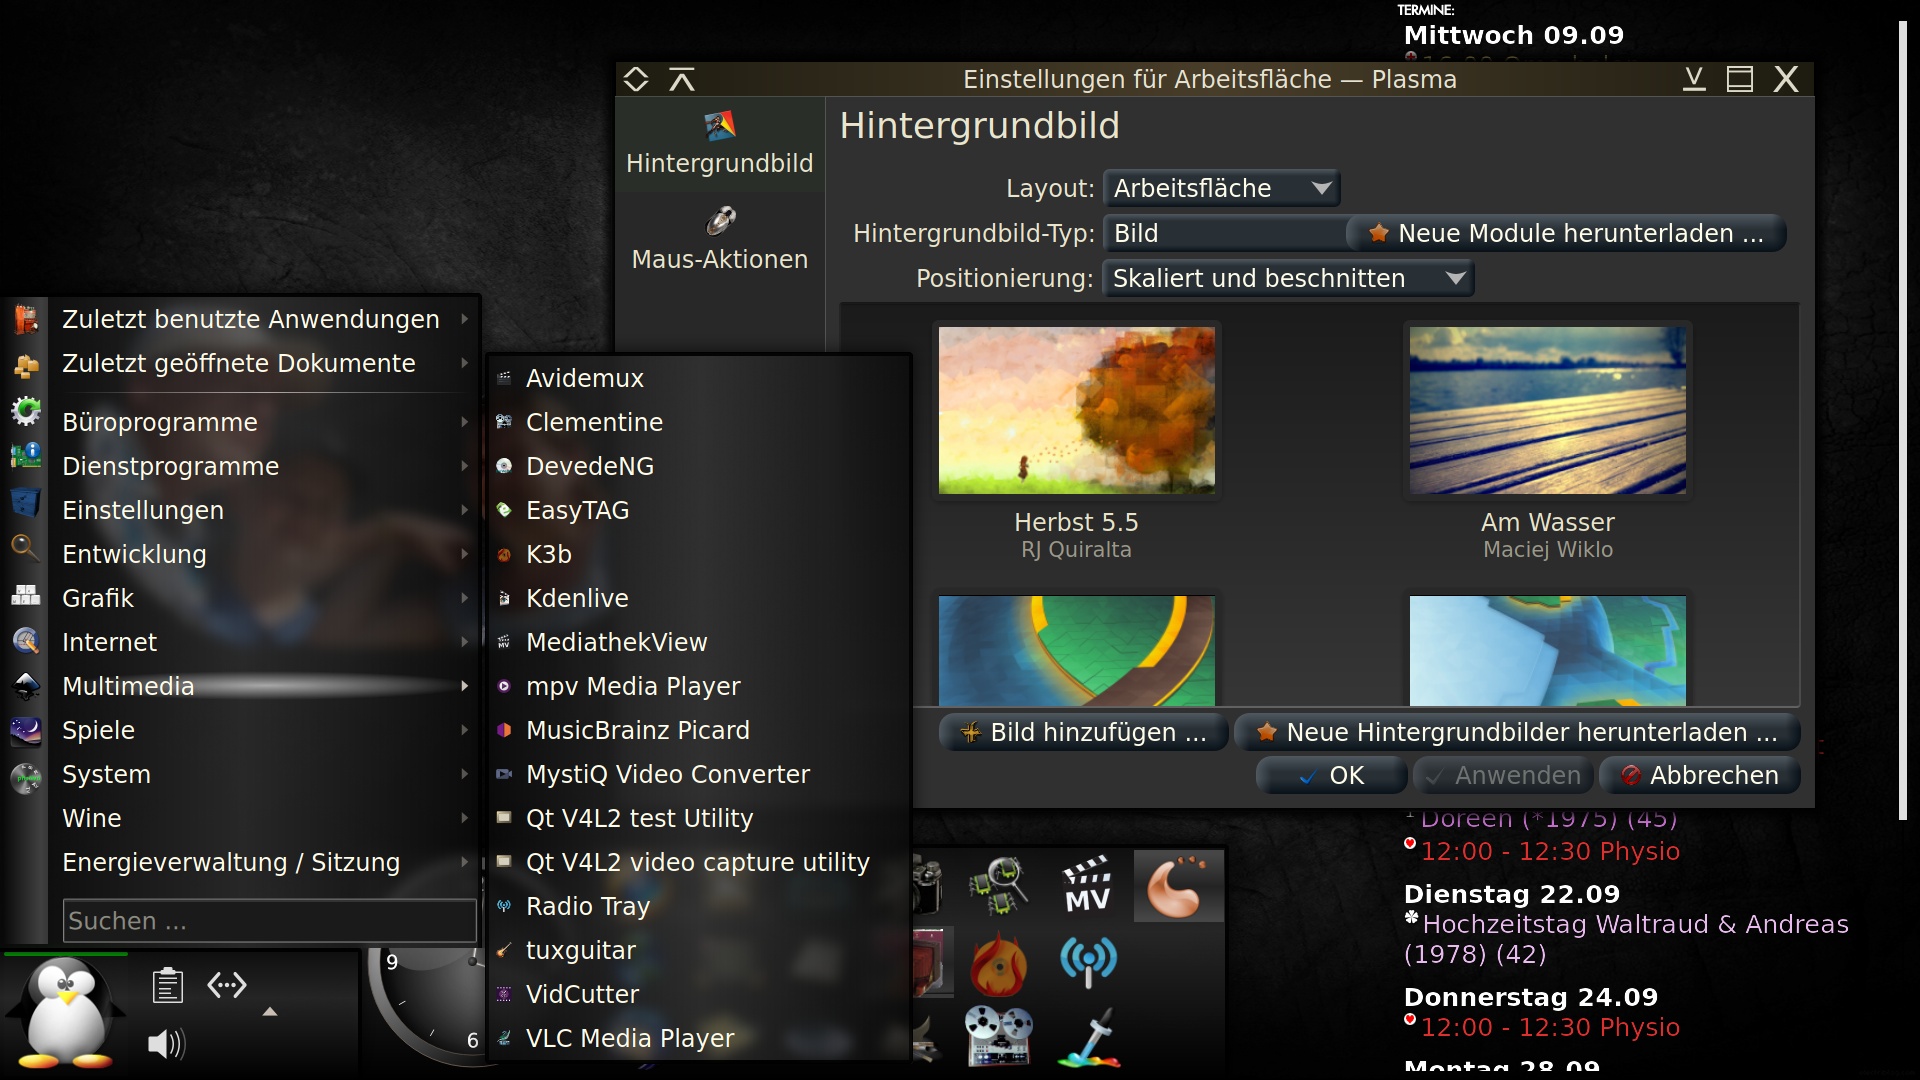Click the all-desktops diamond title bar icon
This screenshot has width=1920, height=1080.
click(x=636, y=79)
